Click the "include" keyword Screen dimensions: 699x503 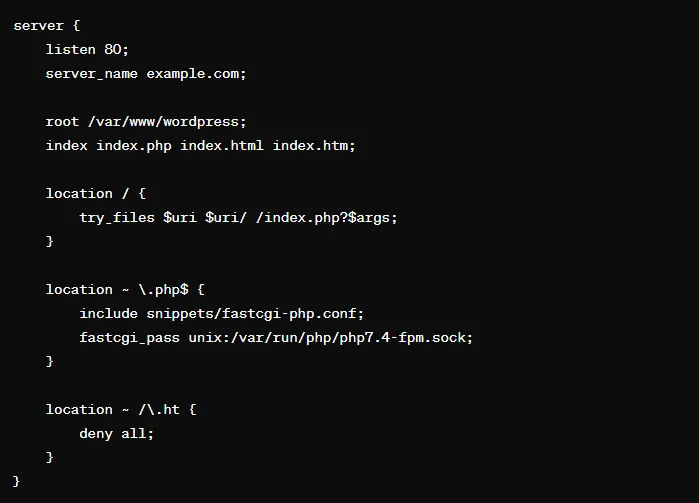click(108, 313)
